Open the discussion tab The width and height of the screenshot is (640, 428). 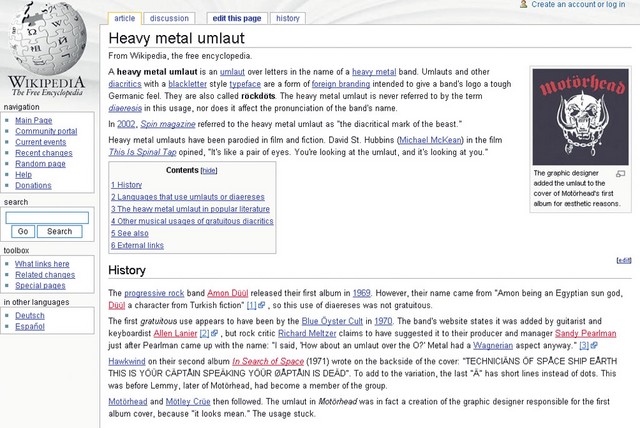(x=169, y=18)
